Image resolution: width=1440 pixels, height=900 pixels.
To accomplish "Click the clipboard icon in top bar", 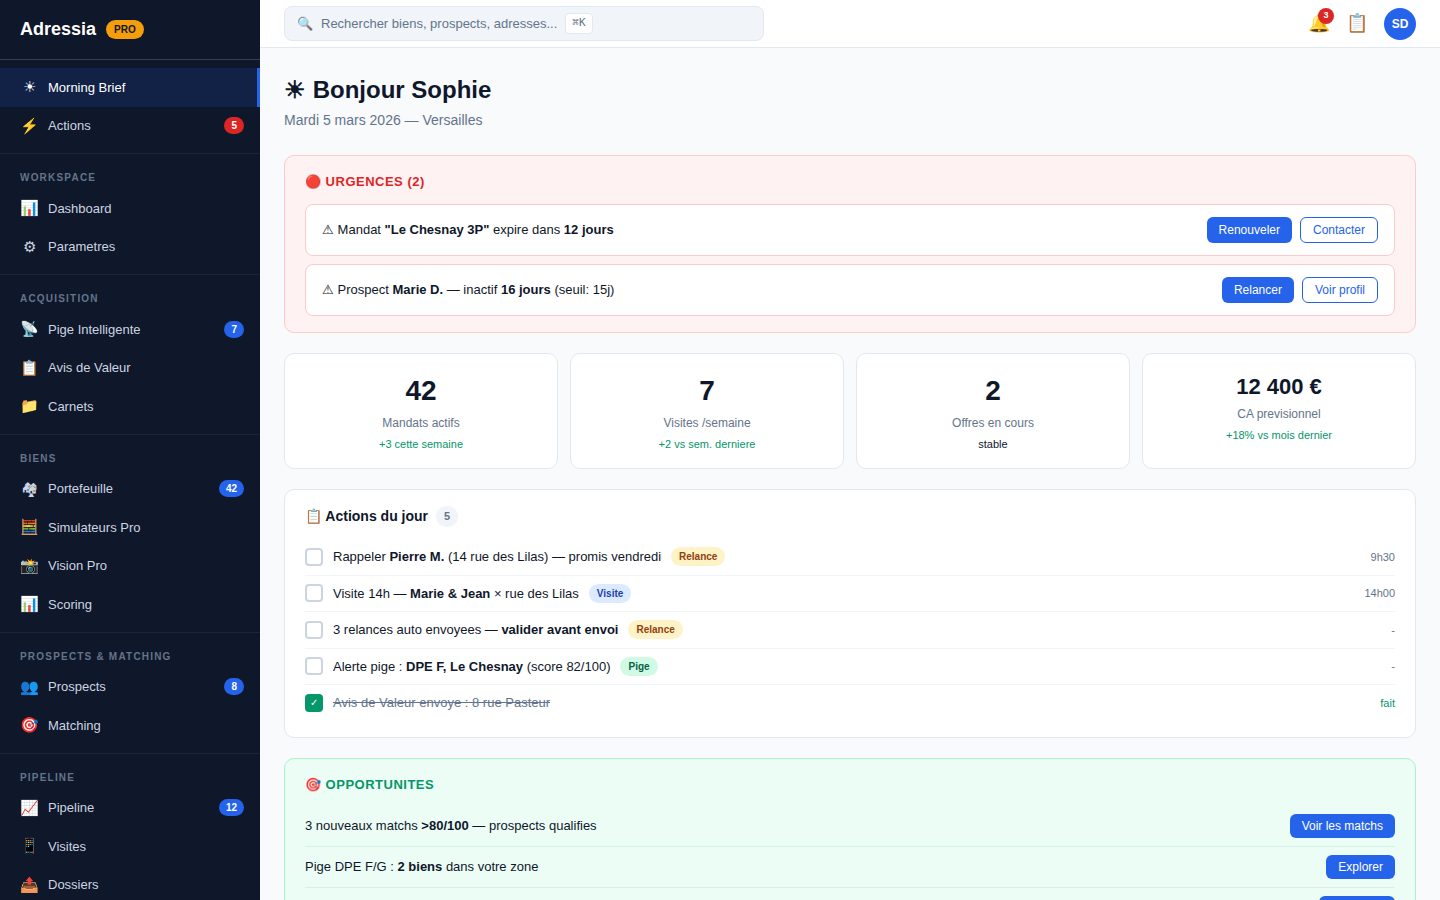I will click(1357, 23).
